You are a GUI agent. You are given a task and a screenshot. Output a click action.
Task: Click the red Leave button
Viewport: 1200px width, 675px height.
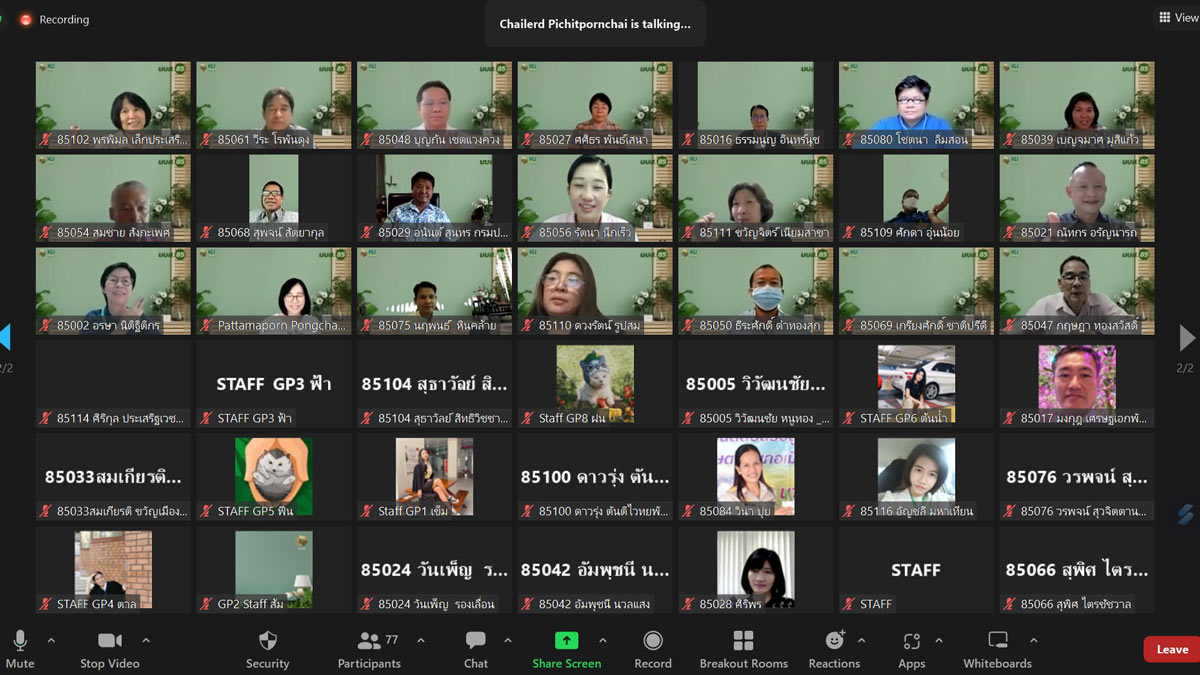[x=1171, y=649]
